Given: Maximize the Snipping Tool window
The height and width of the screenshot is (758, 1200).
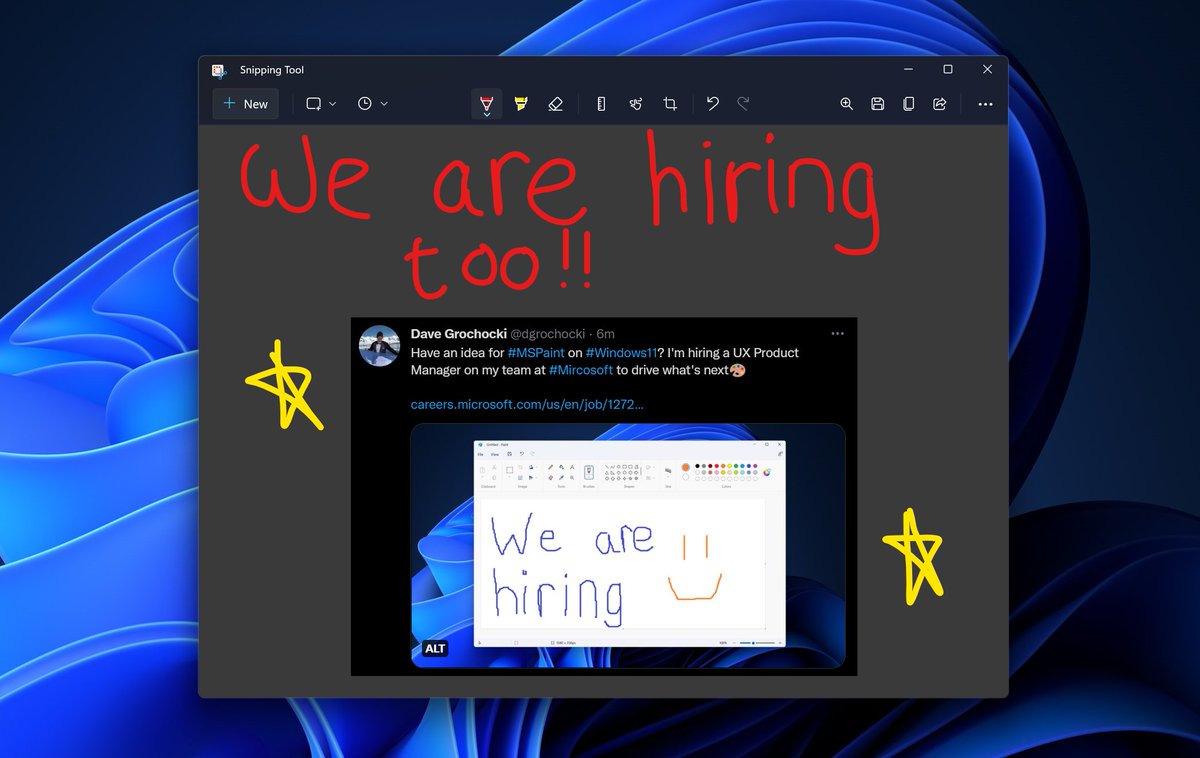Looking at the screenshot, I should (x=948, y=69).
